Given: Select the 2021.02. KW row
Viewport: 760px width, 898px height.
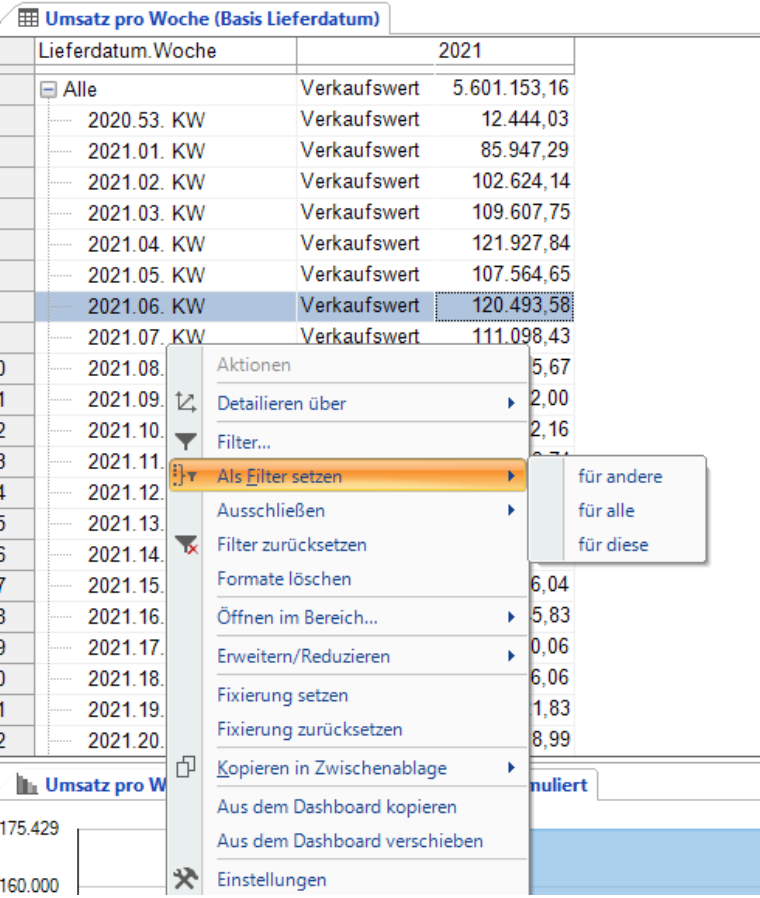Looking at the screenshot, I should tap(146, 182).
